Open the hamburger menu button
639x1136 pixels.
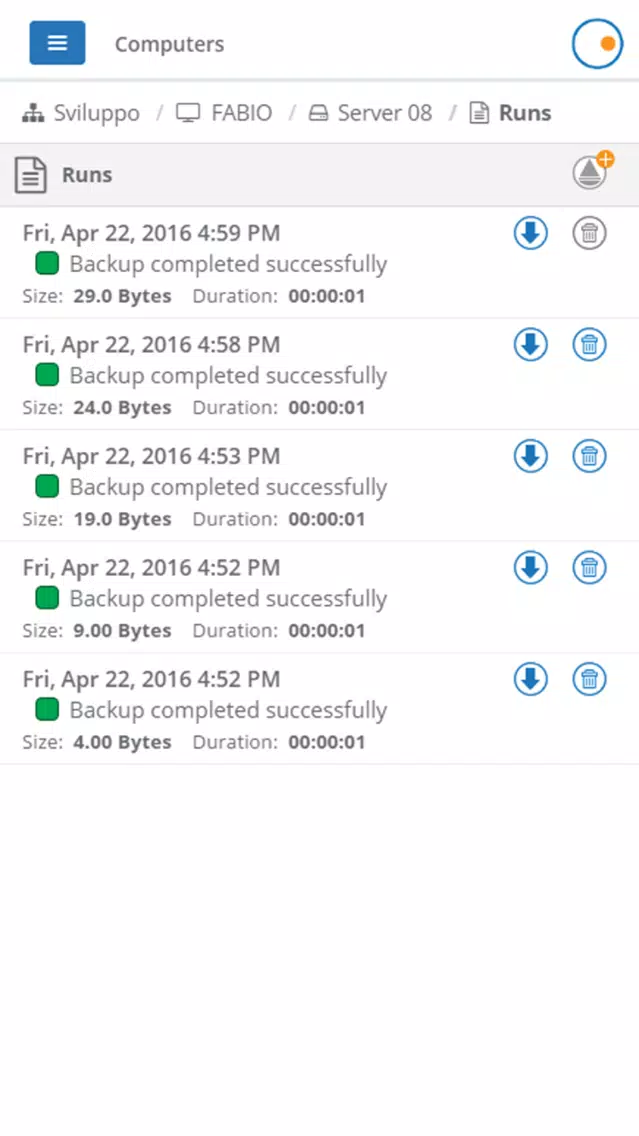[57, 43]
